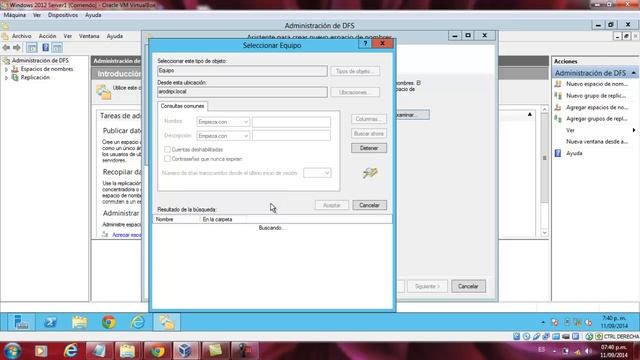
Task: Click Nuevo grupo de replicación action
Action: (x=596, y=96)
